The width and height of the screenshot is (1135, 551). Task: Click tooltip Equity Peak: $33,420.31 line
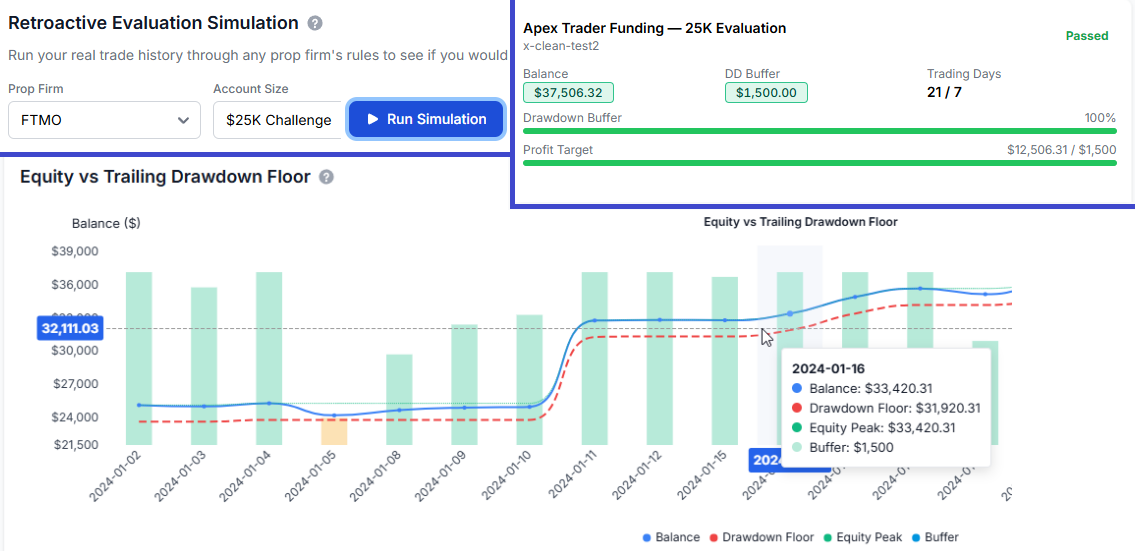pos(874,428)
